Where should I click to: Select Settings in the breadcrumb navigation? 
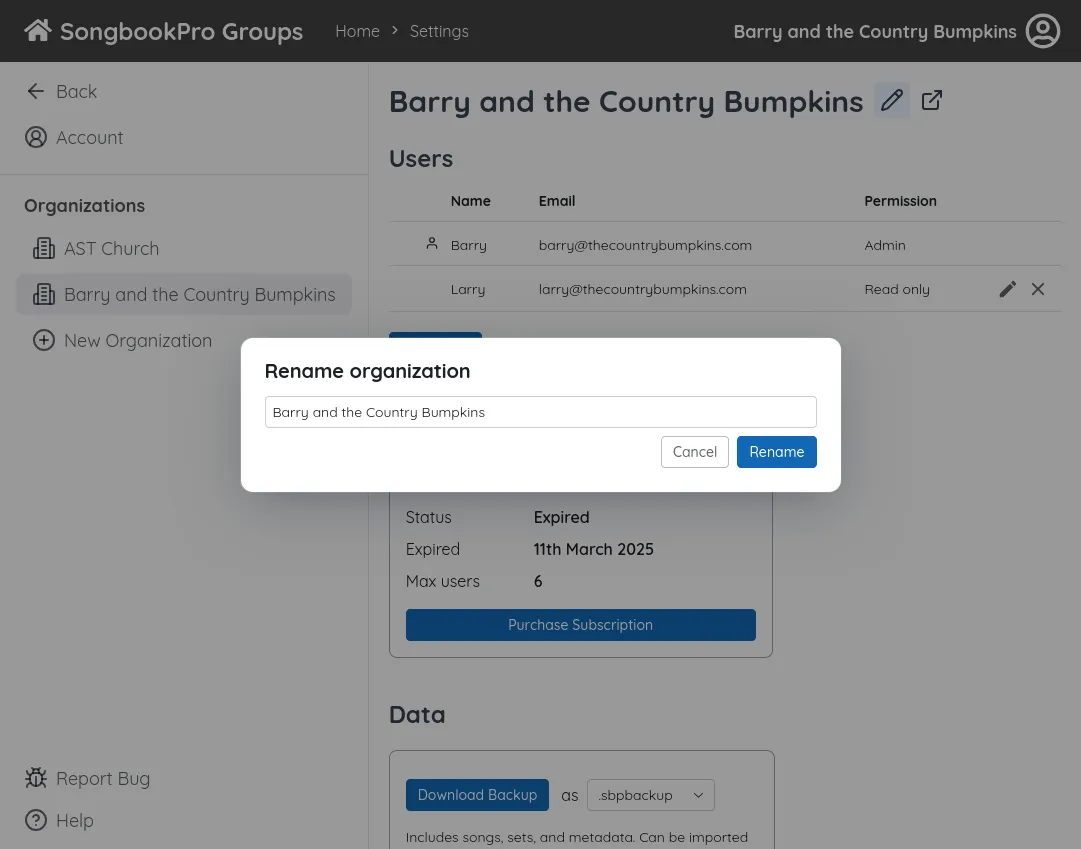click(x=439, y=31)
